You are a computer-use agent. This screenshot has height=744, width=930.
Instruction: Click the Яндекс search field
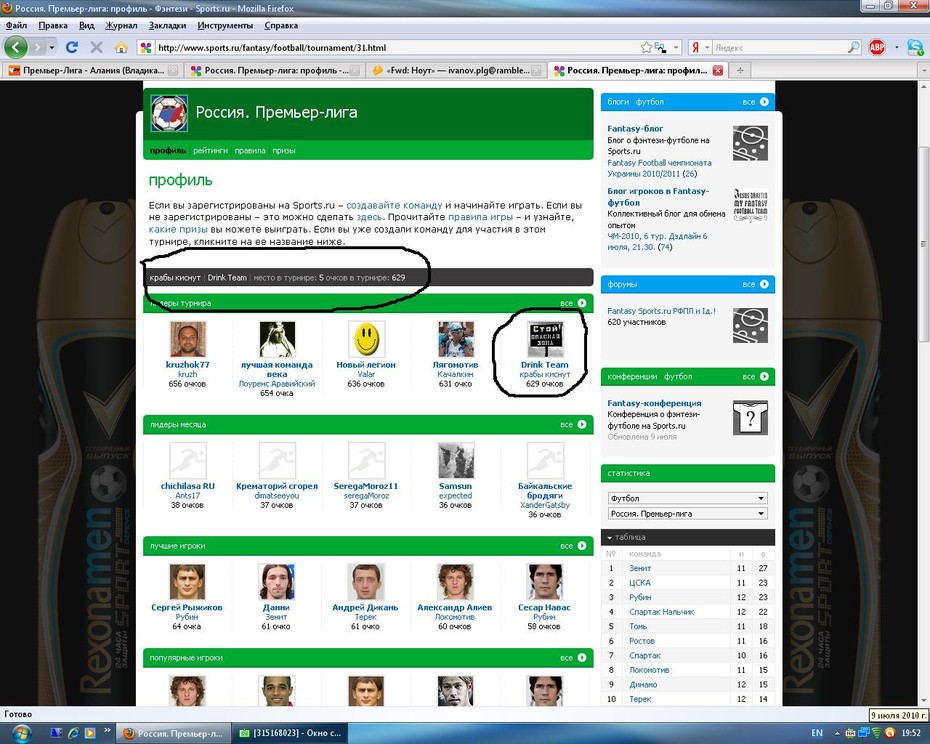coord(779,47)
